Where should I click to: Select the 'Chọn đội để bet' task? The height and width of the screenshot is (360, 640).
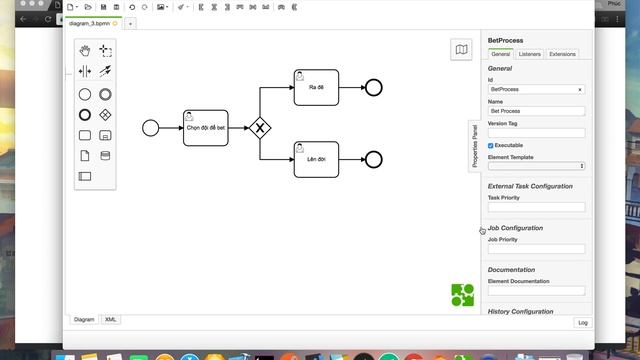coord(206,128)
